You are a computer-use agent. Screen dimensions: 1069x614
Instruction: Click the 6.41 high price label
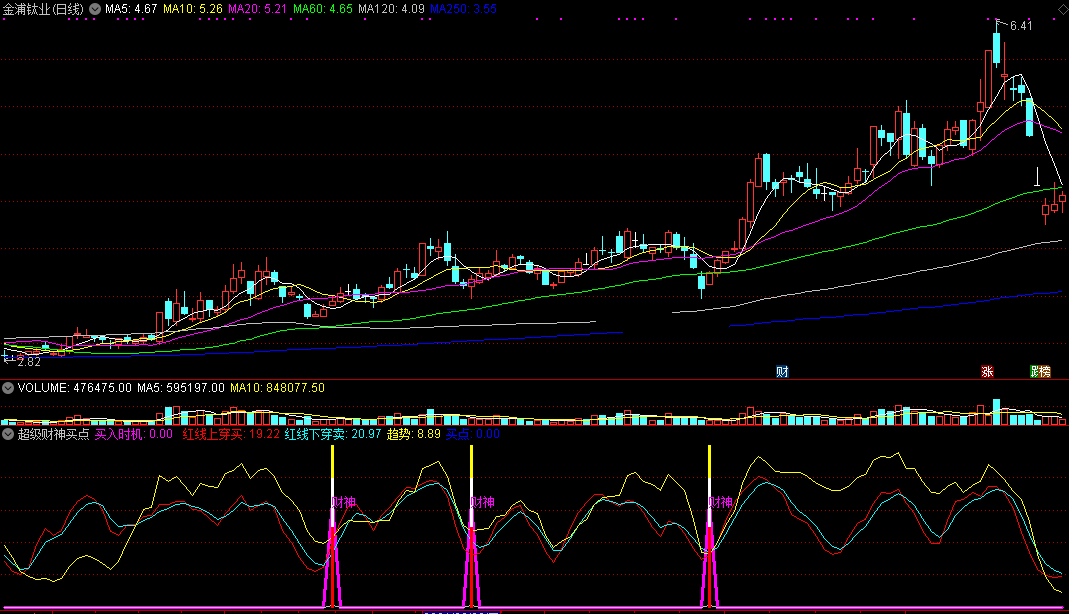pos(1021,26)
